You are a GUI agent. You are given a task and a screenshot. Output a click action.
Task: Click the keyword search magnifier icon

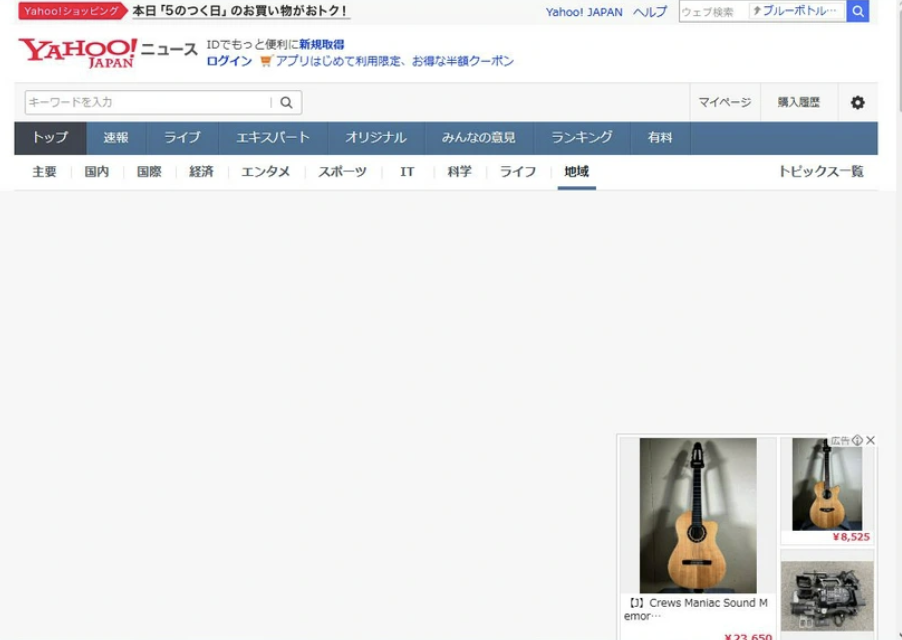point(286,102)
